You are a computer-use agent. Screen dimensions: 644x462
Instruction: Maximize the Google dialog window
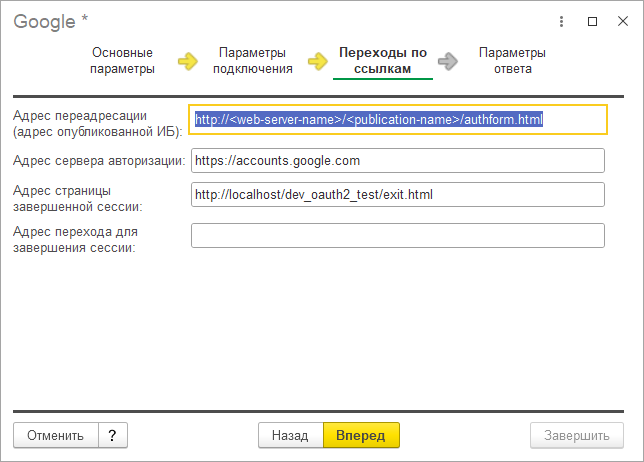coord(593,20)
